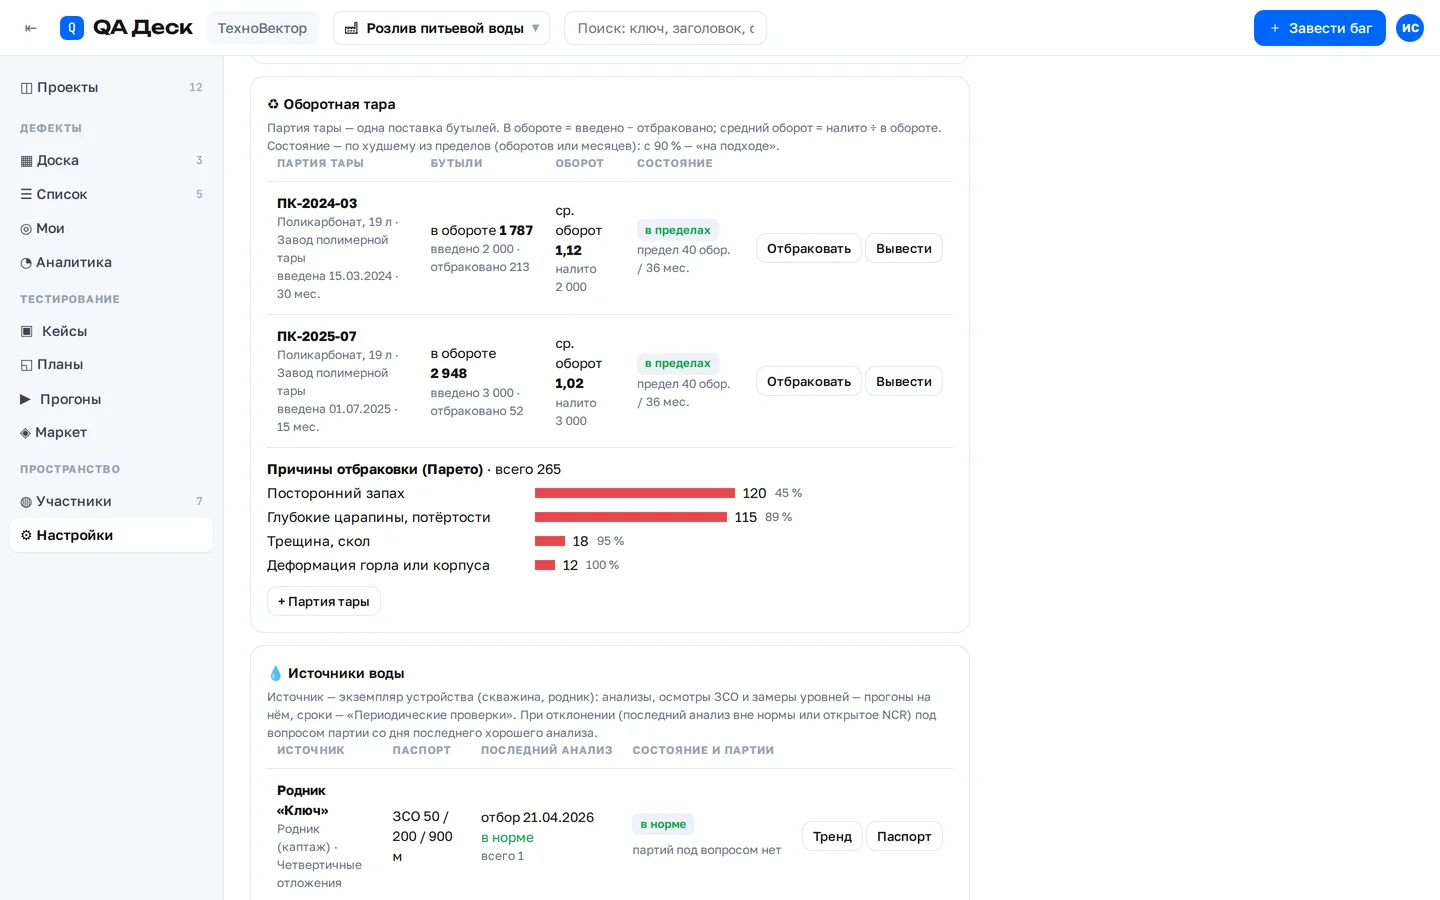Open Участники page
Screen dimensions: 1440x900
(x=111, y=501)
